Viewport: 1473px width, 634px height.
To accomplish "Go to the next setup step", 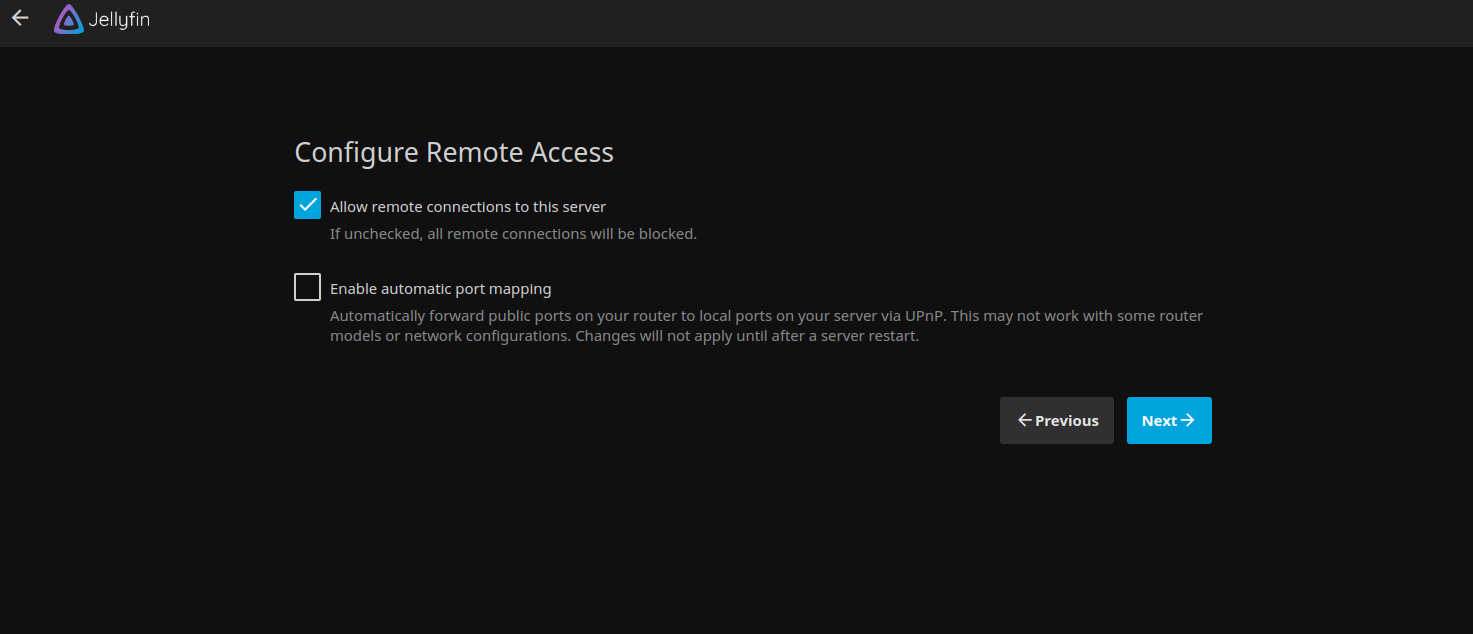I will (x=1168, y=420).
